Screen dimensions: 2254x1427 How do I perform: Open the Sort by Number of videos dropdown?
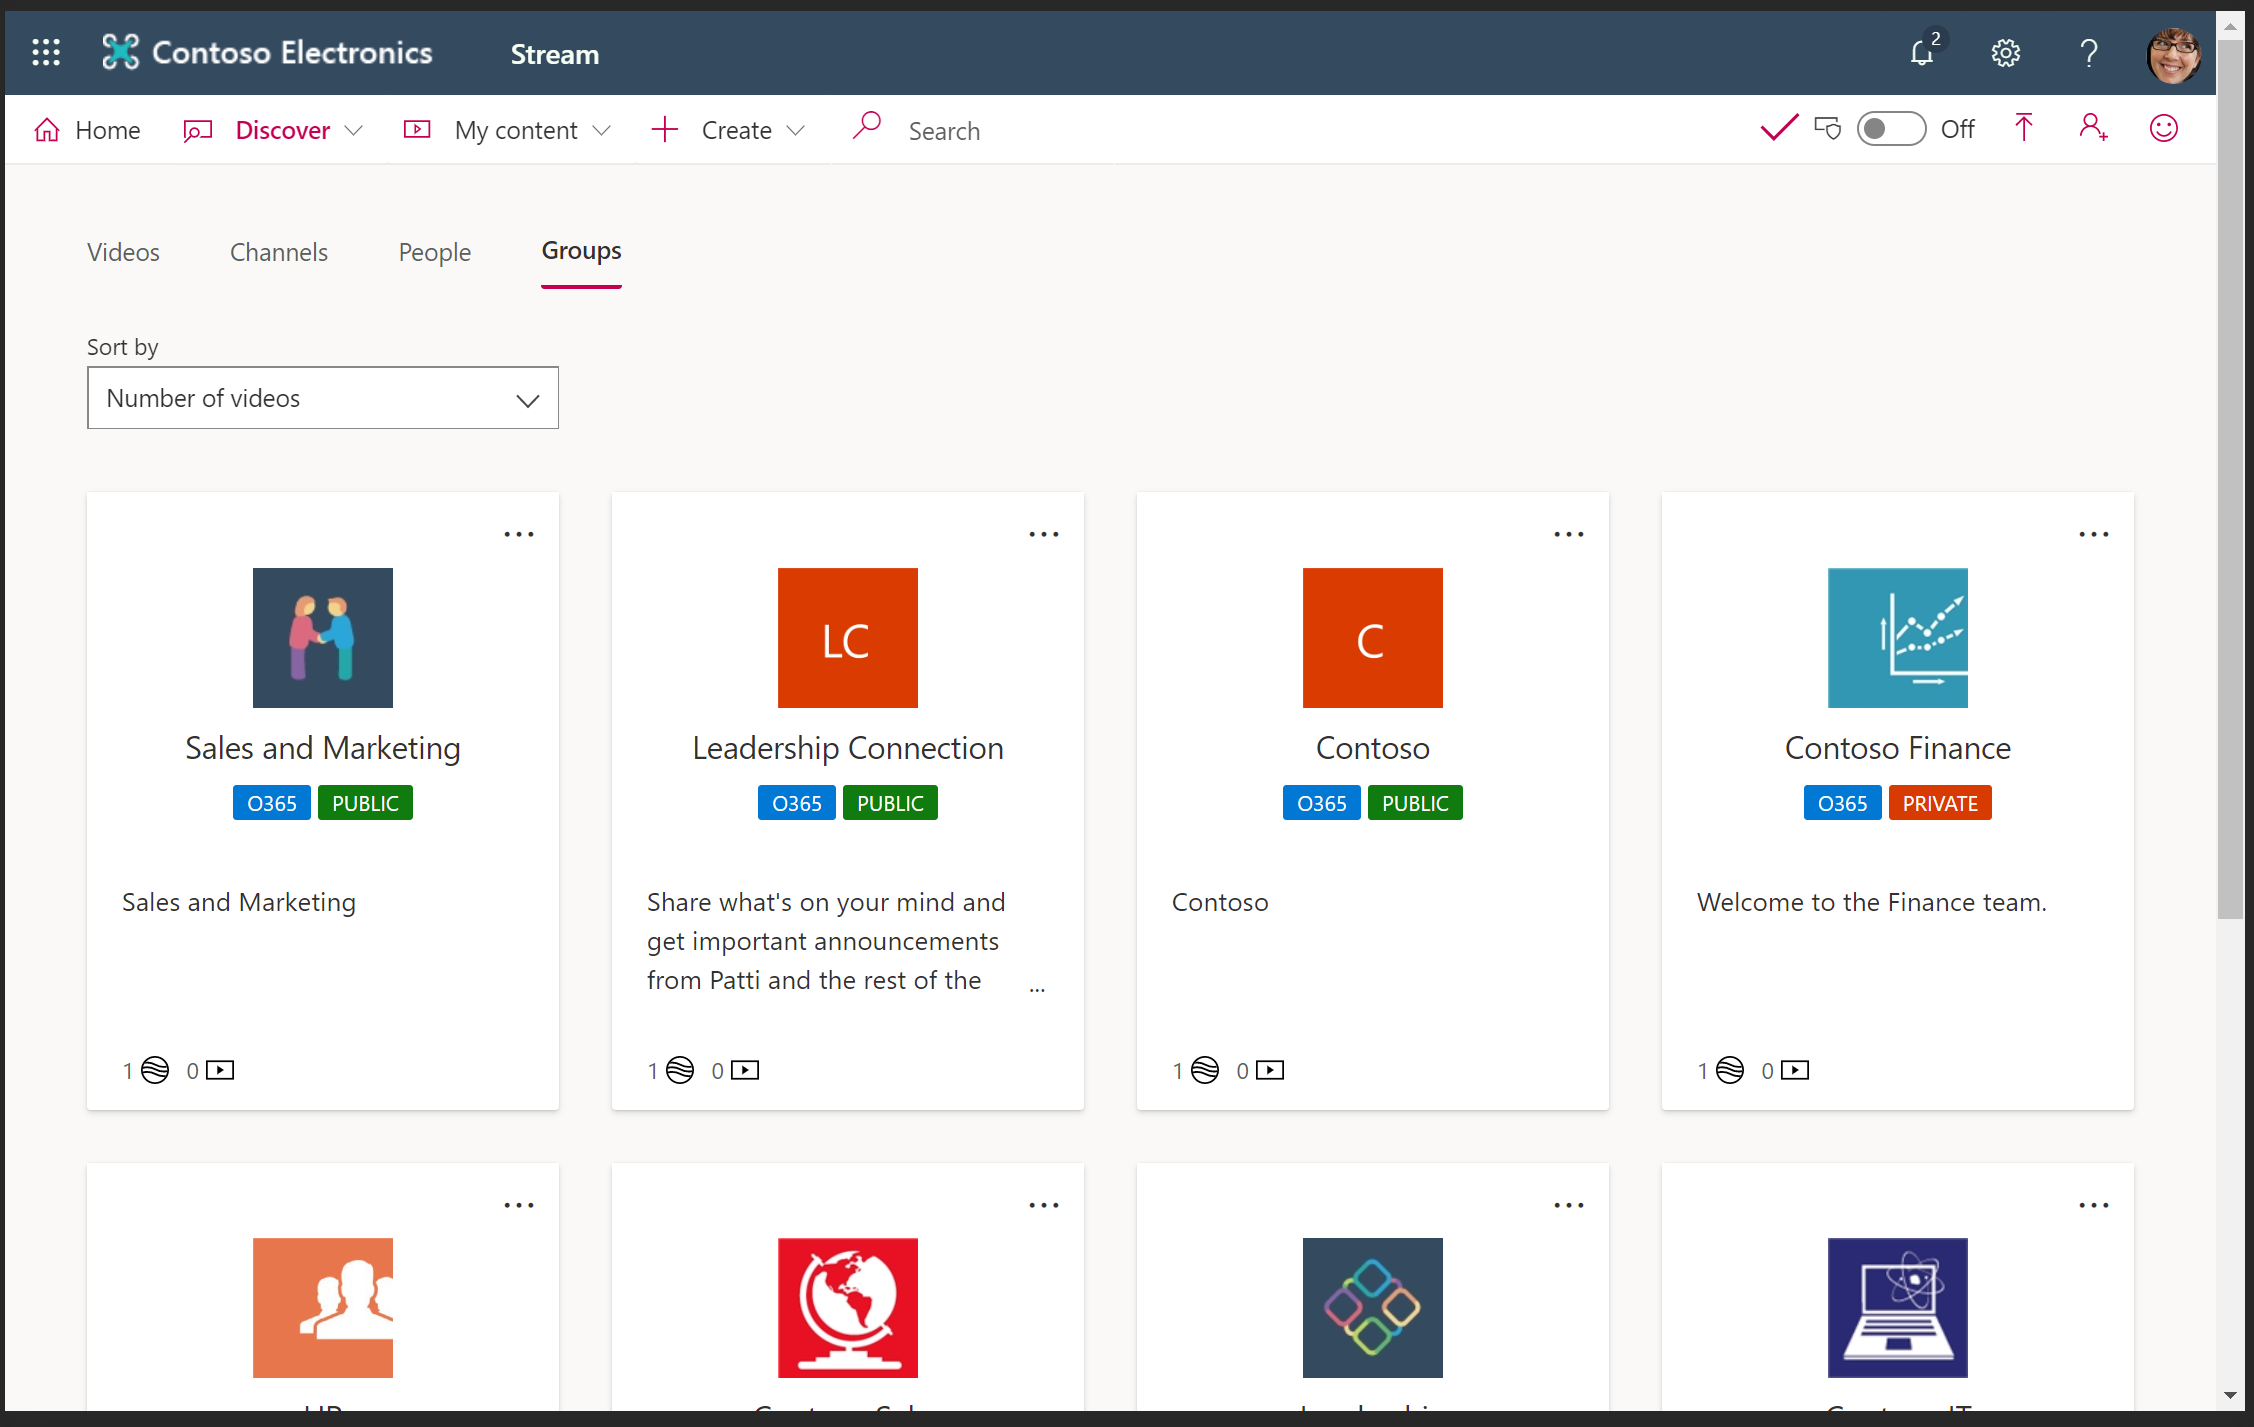(323, 398)
